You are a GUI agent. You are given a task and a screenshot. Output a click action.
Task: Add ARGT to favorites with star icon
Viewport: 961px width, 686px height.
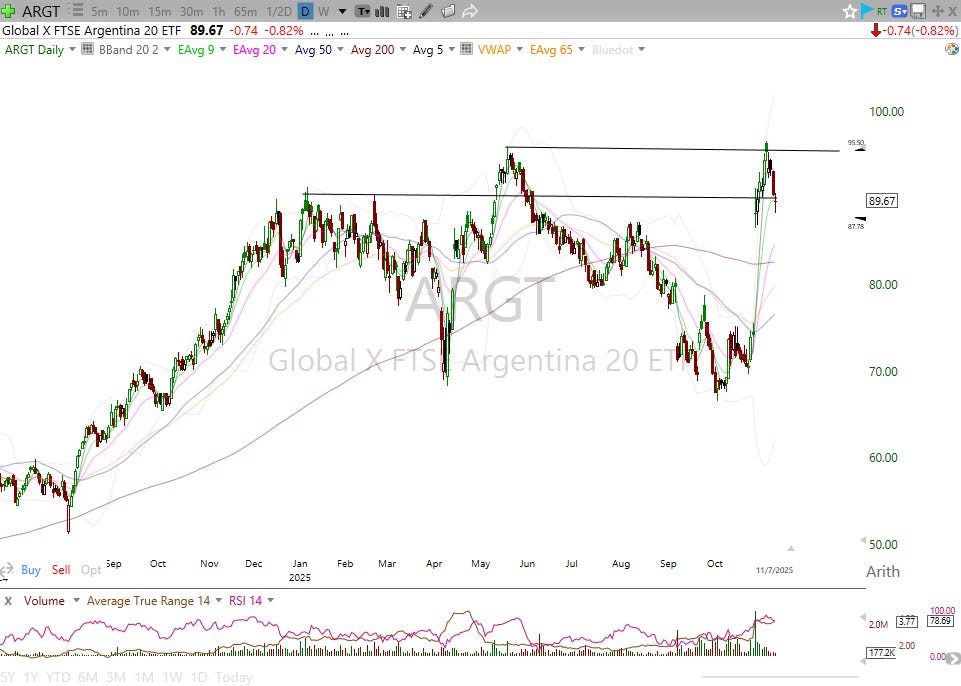[849, 11]
